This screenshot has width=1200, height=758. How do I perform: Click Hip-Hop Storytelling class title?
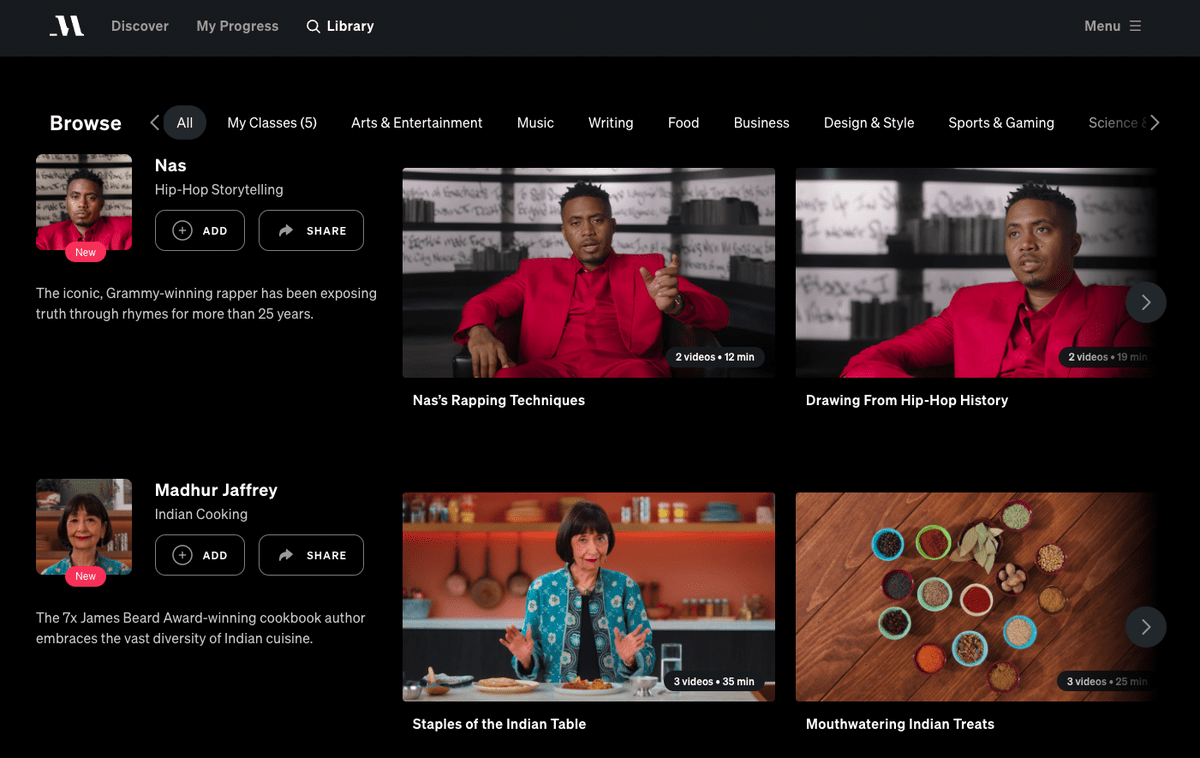[x=219, y=189]
